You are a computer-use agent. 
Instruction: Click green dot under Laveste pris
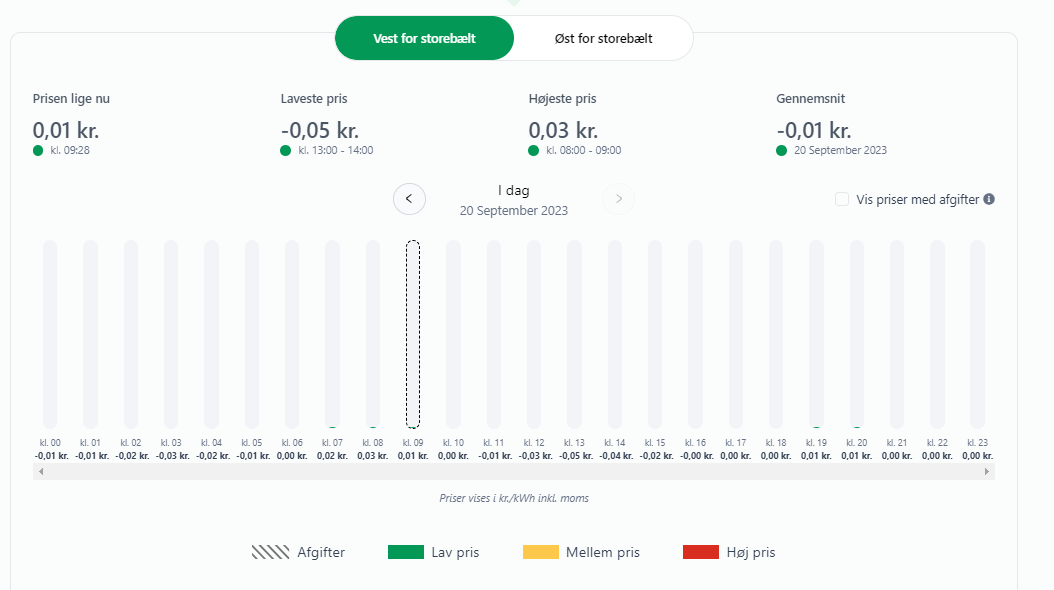[286, 151]
